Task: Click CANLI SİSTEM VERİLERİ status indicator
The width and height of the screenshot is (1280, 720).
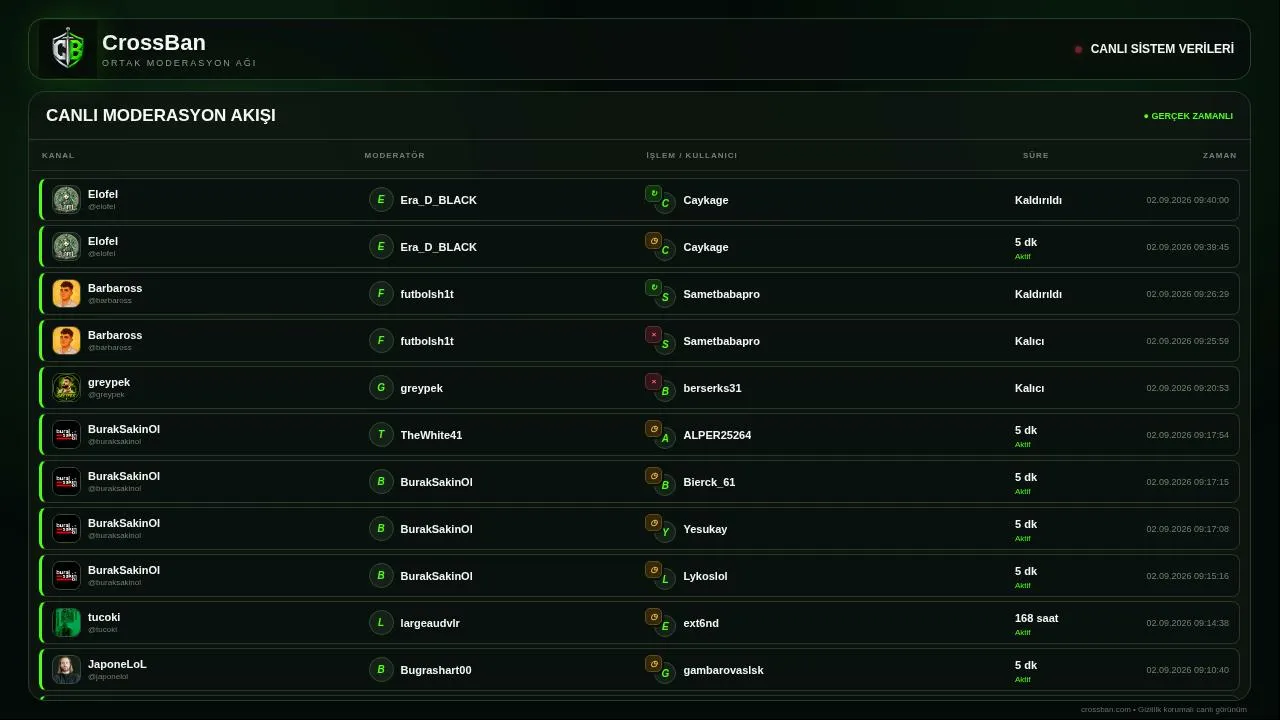Action: [x=1154, y=49]
